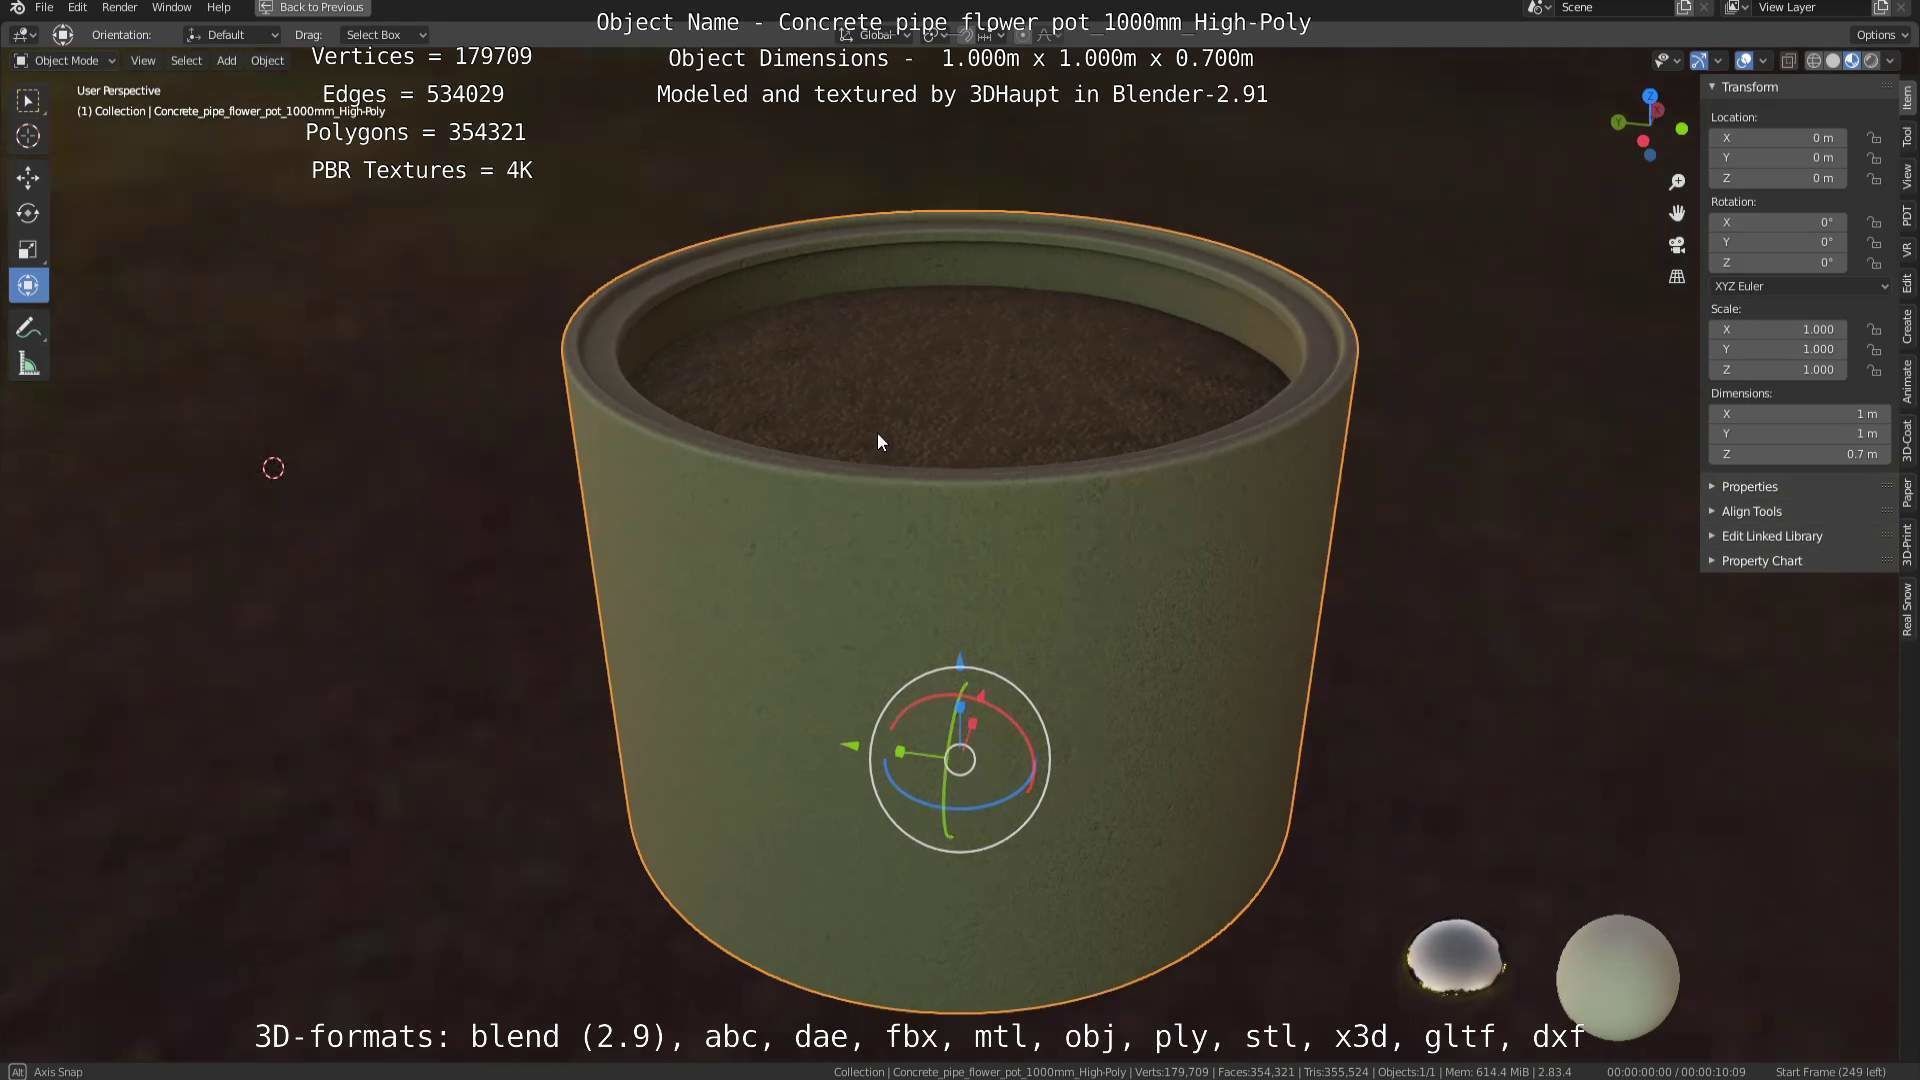Switch perspective/orthographic grid icon
The width and height of the screenshot is (1920, 1080).
(1677, 276)
